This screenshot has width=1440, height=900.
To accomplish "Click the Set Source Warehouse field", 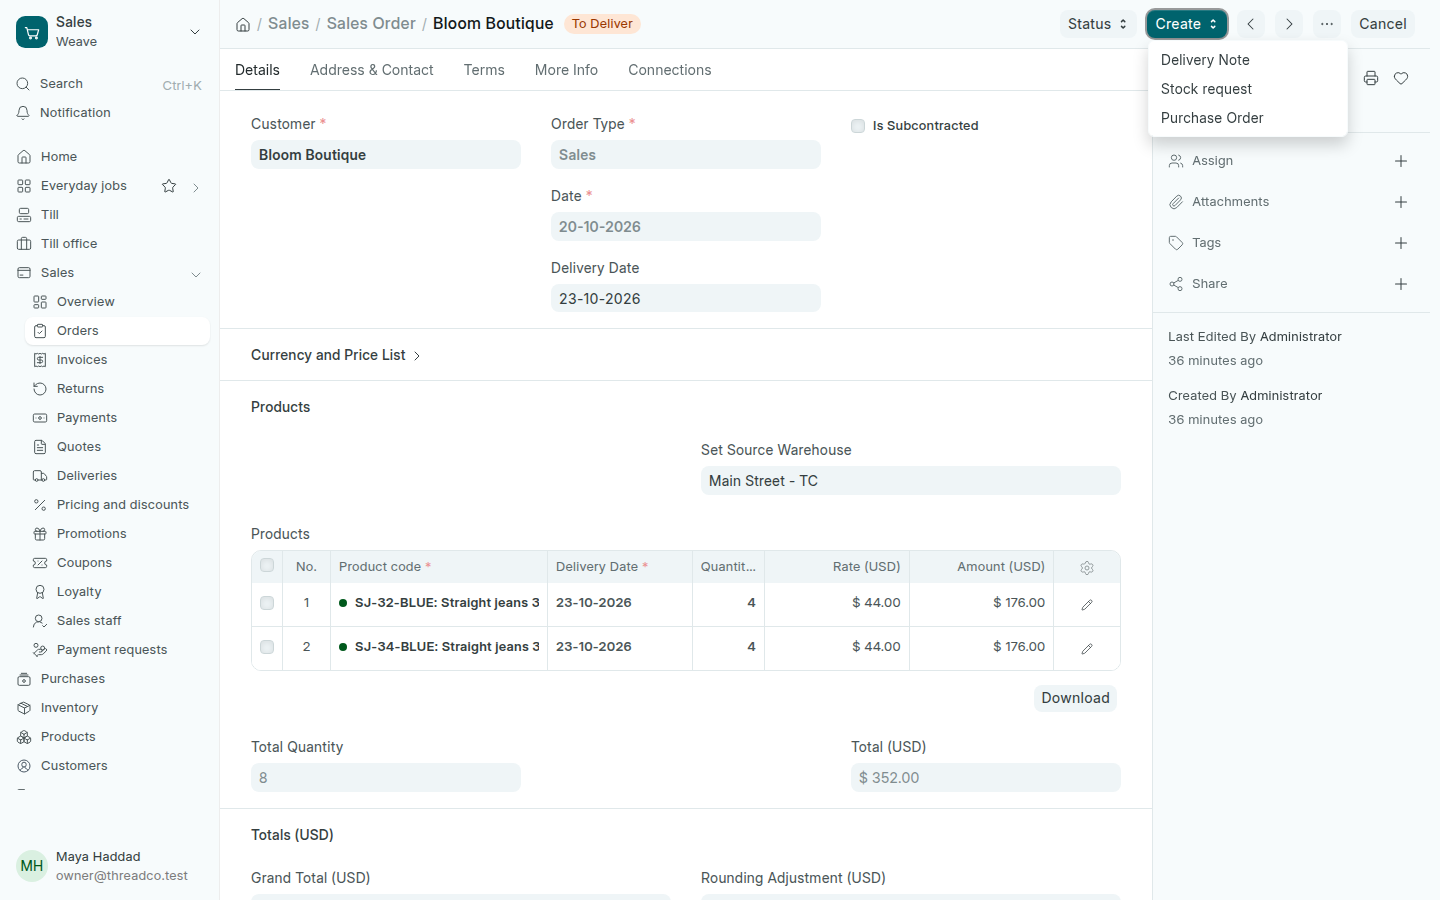I will 910,481.
